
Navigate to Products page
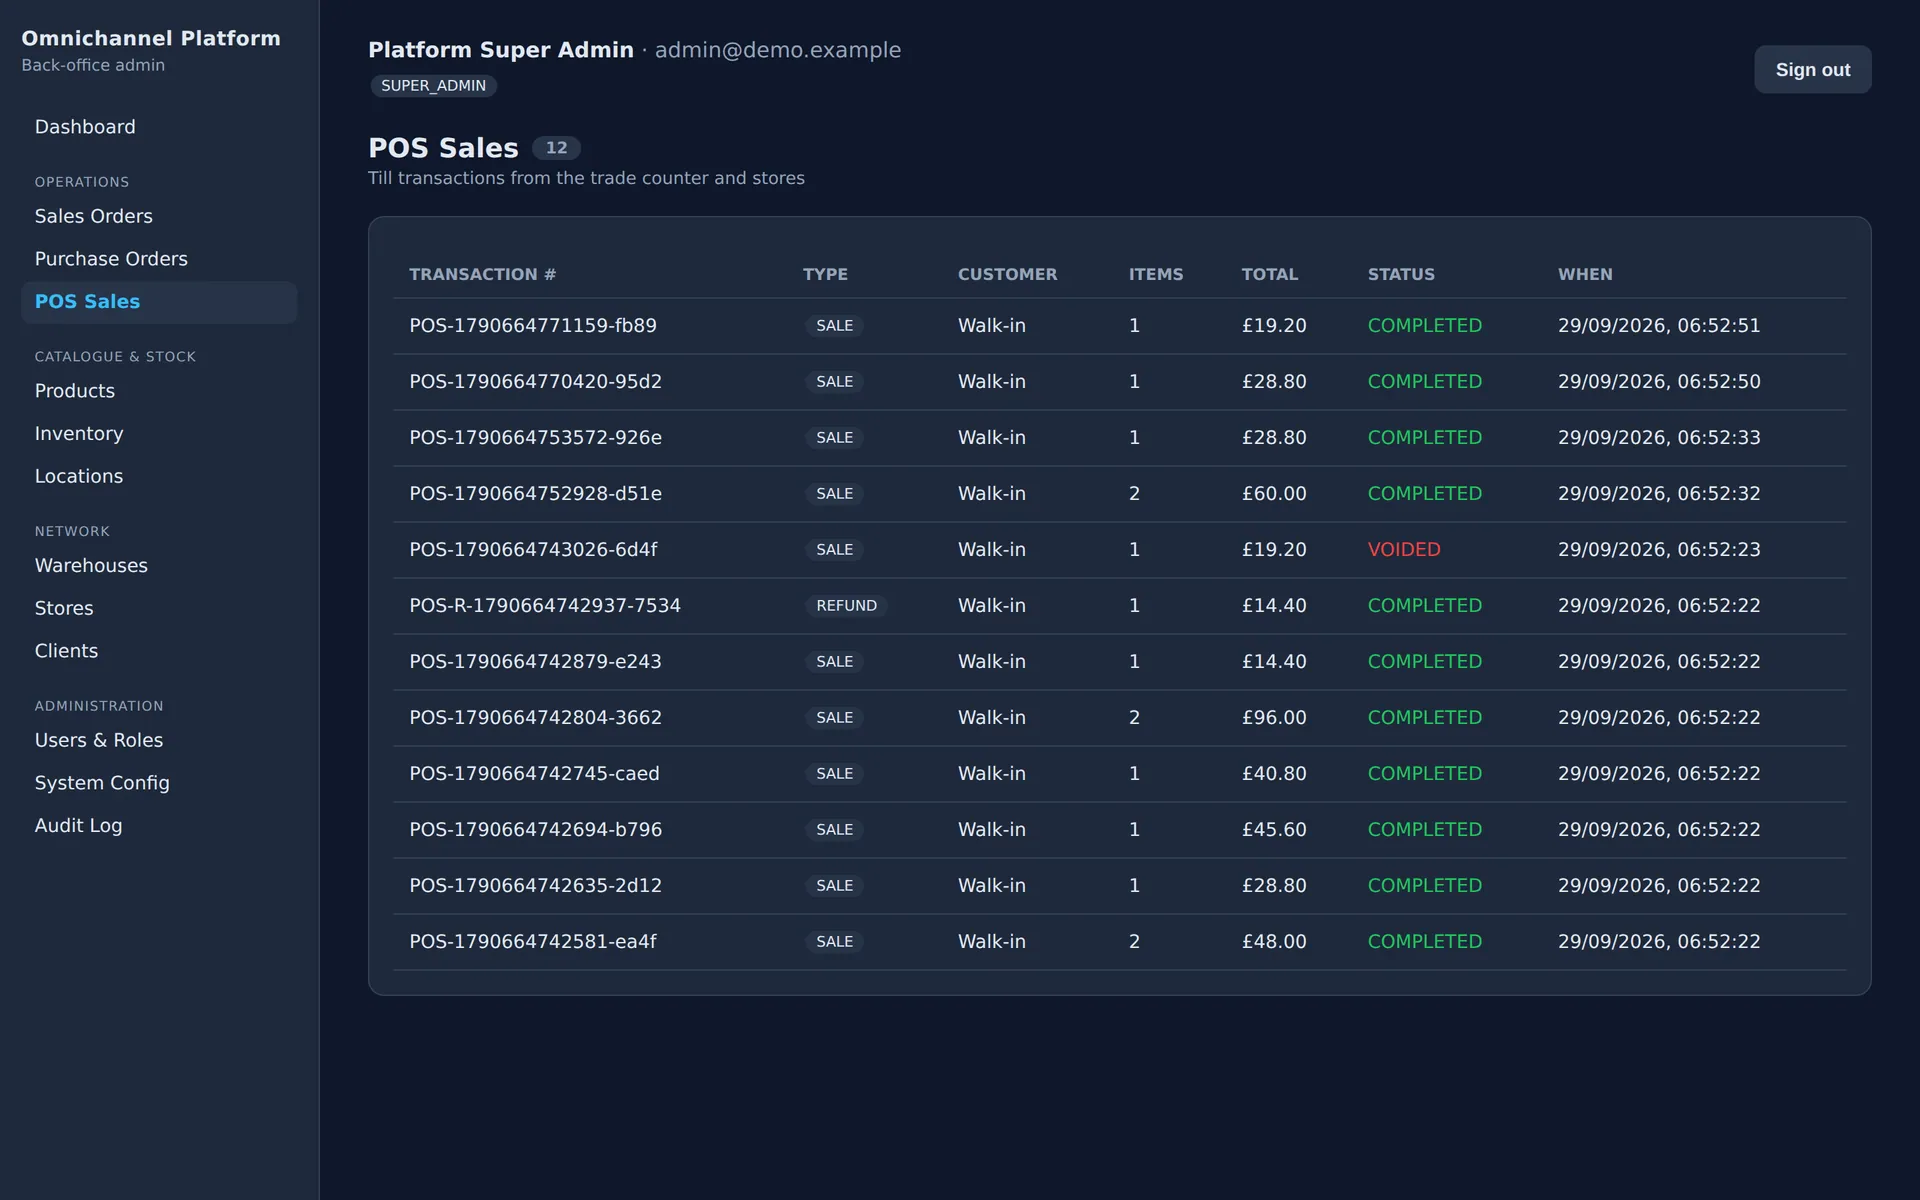click(159, 391)
